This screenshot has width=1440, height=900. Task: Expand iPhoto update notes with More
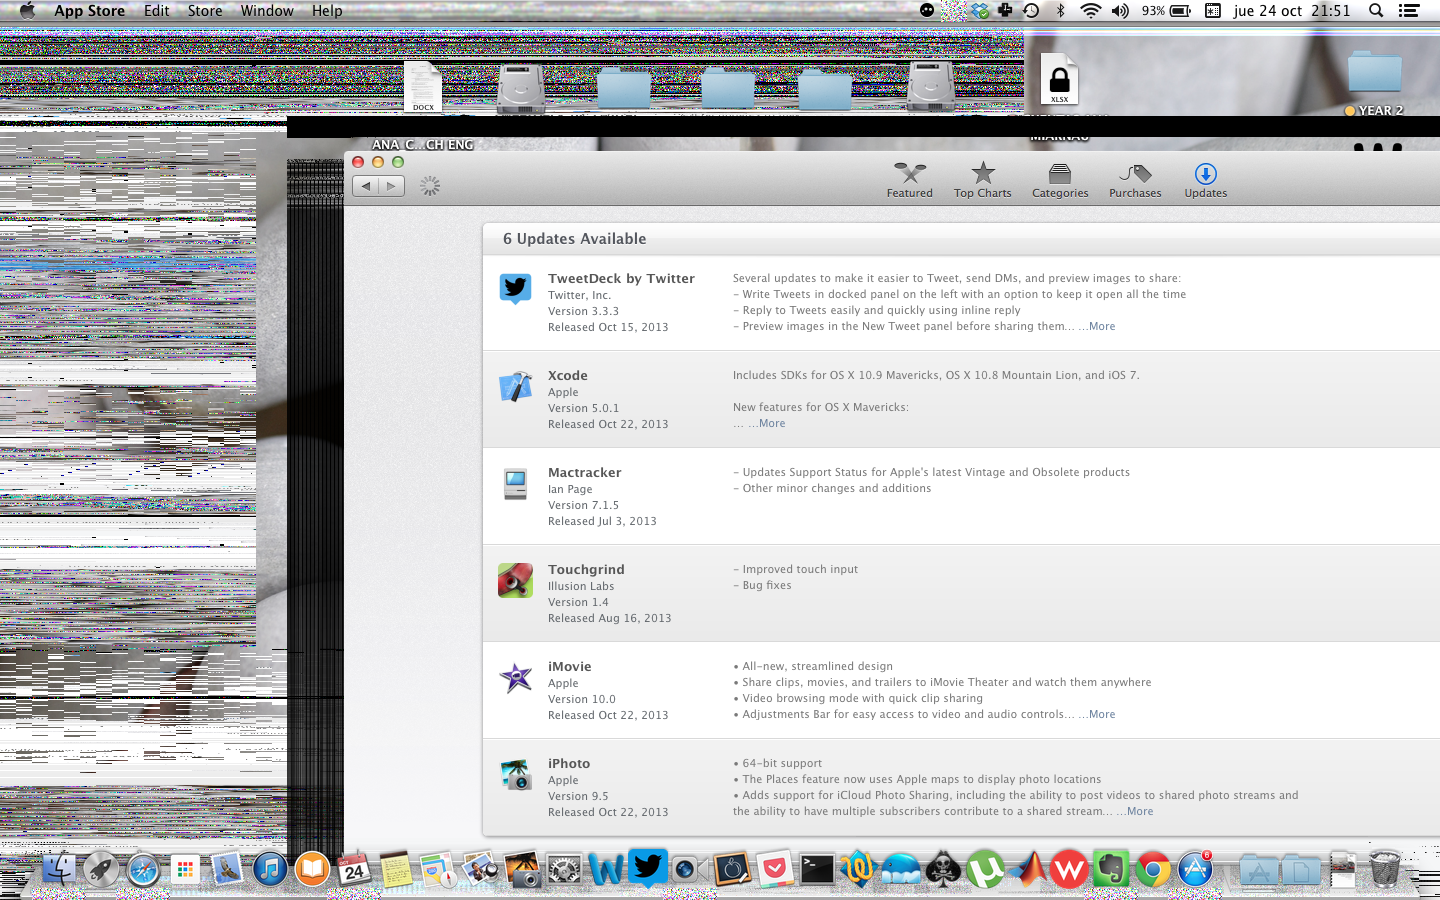(1139, 811)
